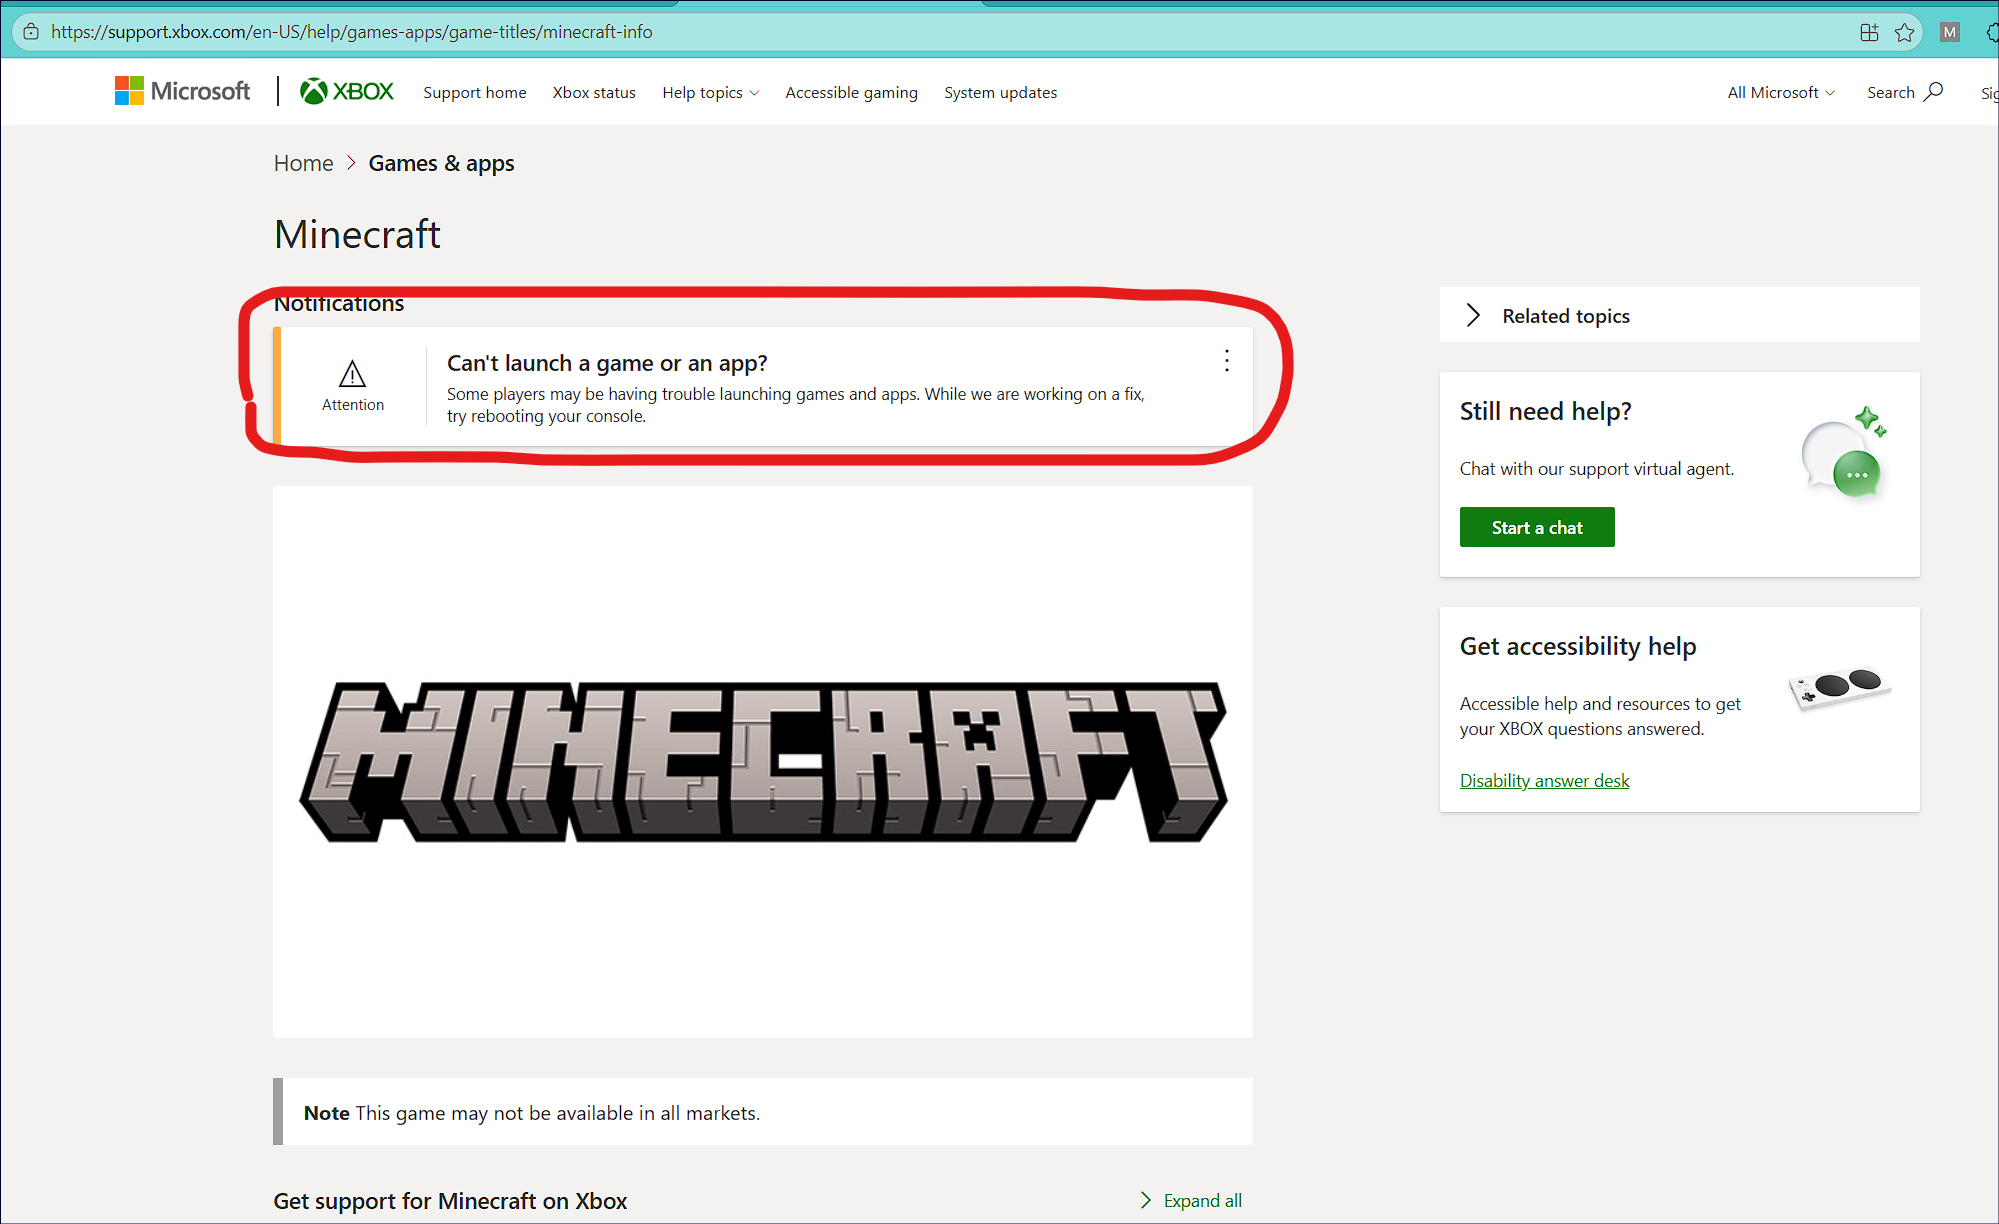Expand the Related topics chevron
Screen dimensions: 1999x1224
[1473, 315]
